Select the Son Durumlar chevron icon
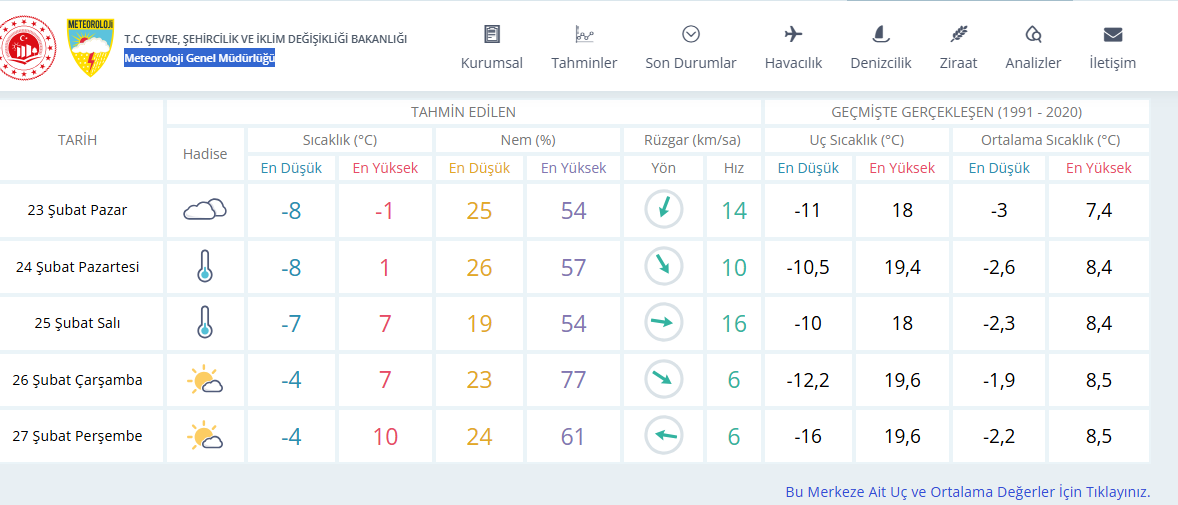Image resolution: width=1178 pixels, height=505 pixels. [690, 34]
